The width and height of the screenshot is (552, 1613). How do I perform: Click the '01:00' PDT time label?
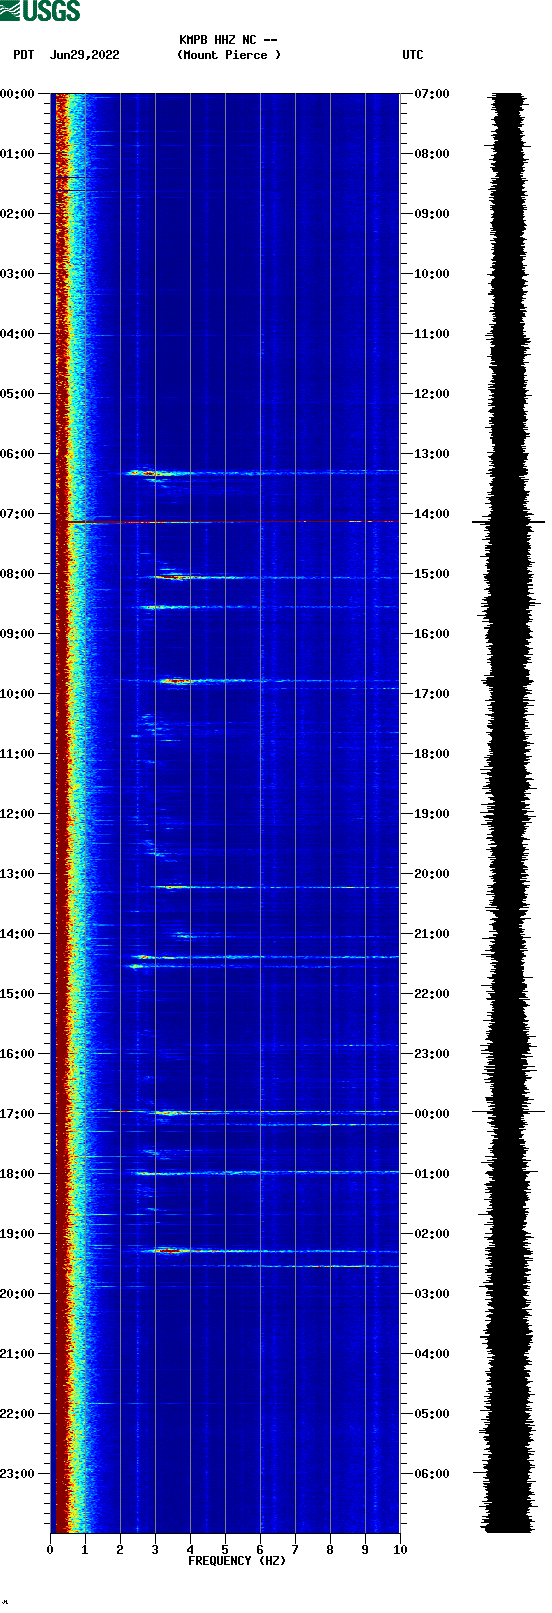(18, 154)
